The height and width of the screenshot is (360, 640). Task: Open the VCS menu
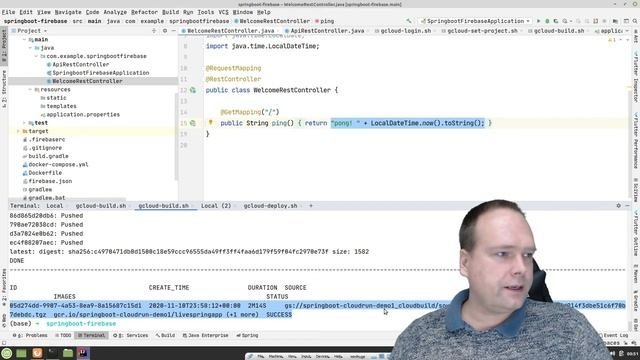click(223, 12)
